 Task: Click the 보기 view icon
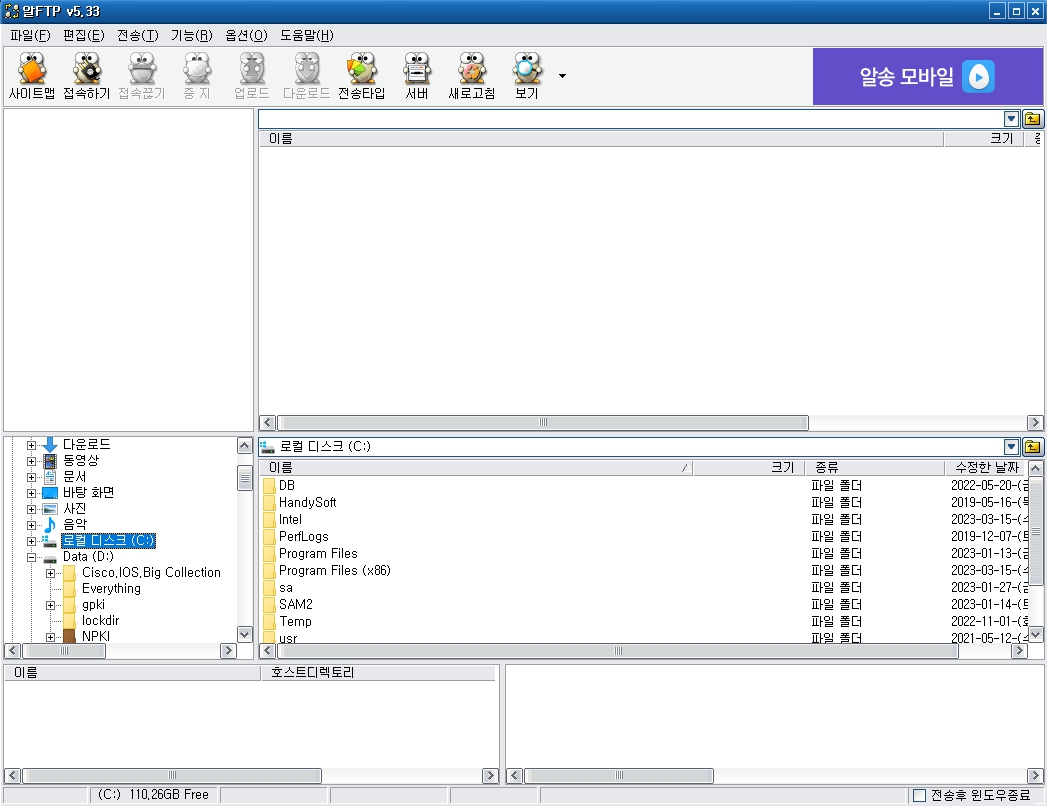527,75
